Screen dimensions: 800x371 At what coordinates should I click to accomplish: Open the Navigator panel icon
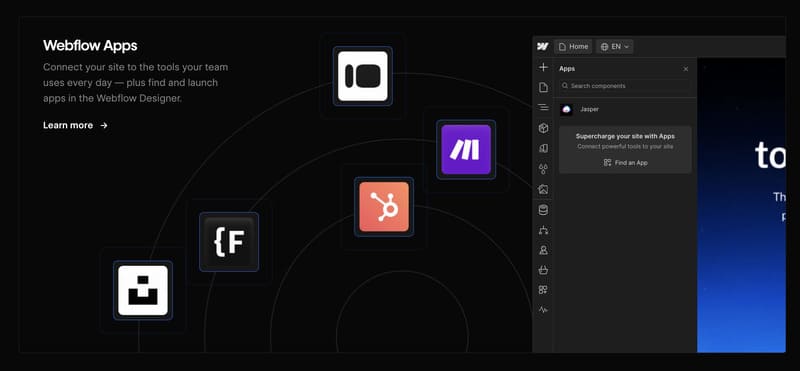pos(543,108)
